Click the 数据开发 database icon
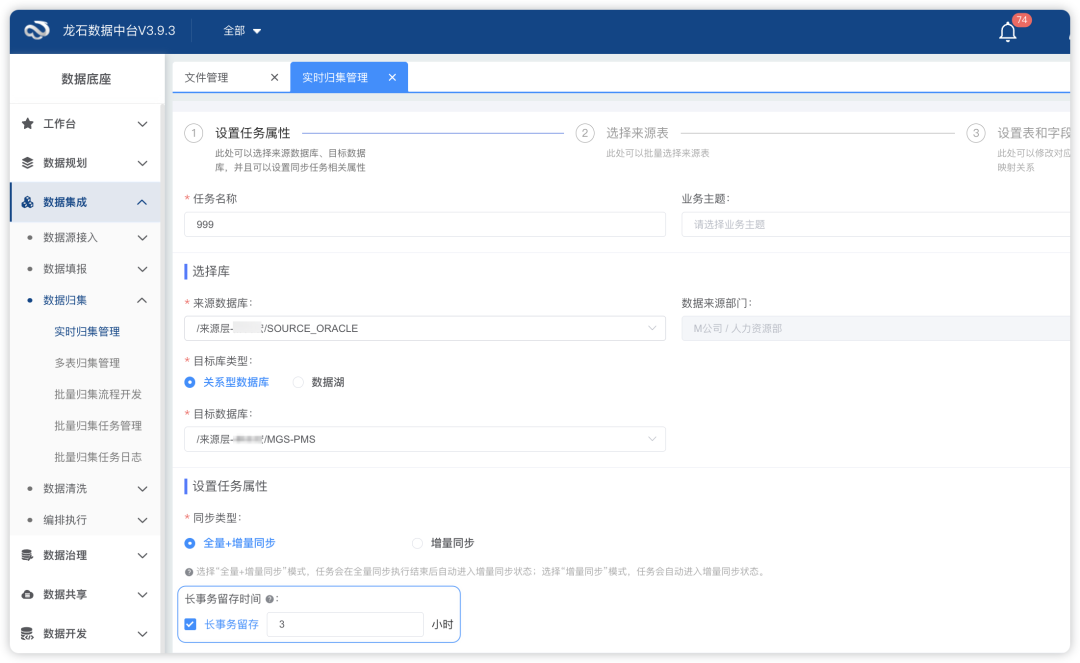This screenshot has height=663, width=1080. 28,634
